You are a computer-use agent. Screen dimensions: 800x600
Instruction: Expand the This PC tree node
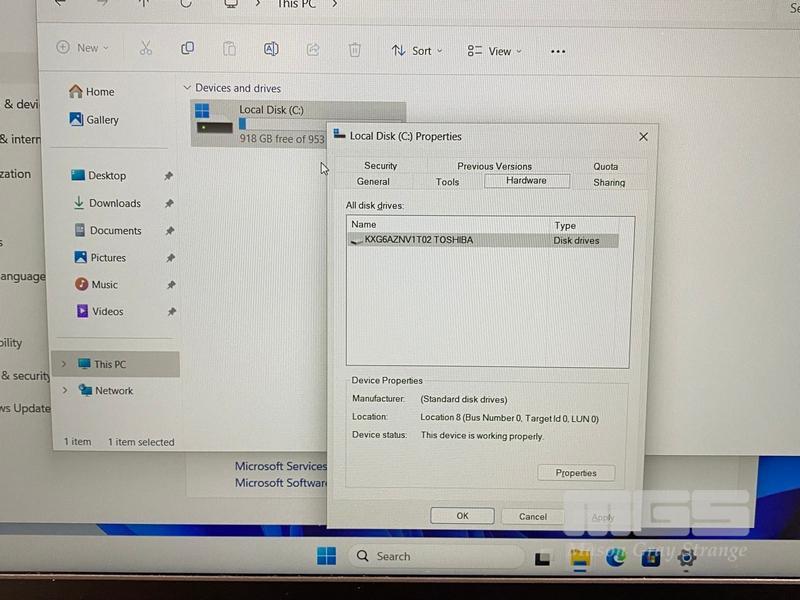tap(64, 364)
